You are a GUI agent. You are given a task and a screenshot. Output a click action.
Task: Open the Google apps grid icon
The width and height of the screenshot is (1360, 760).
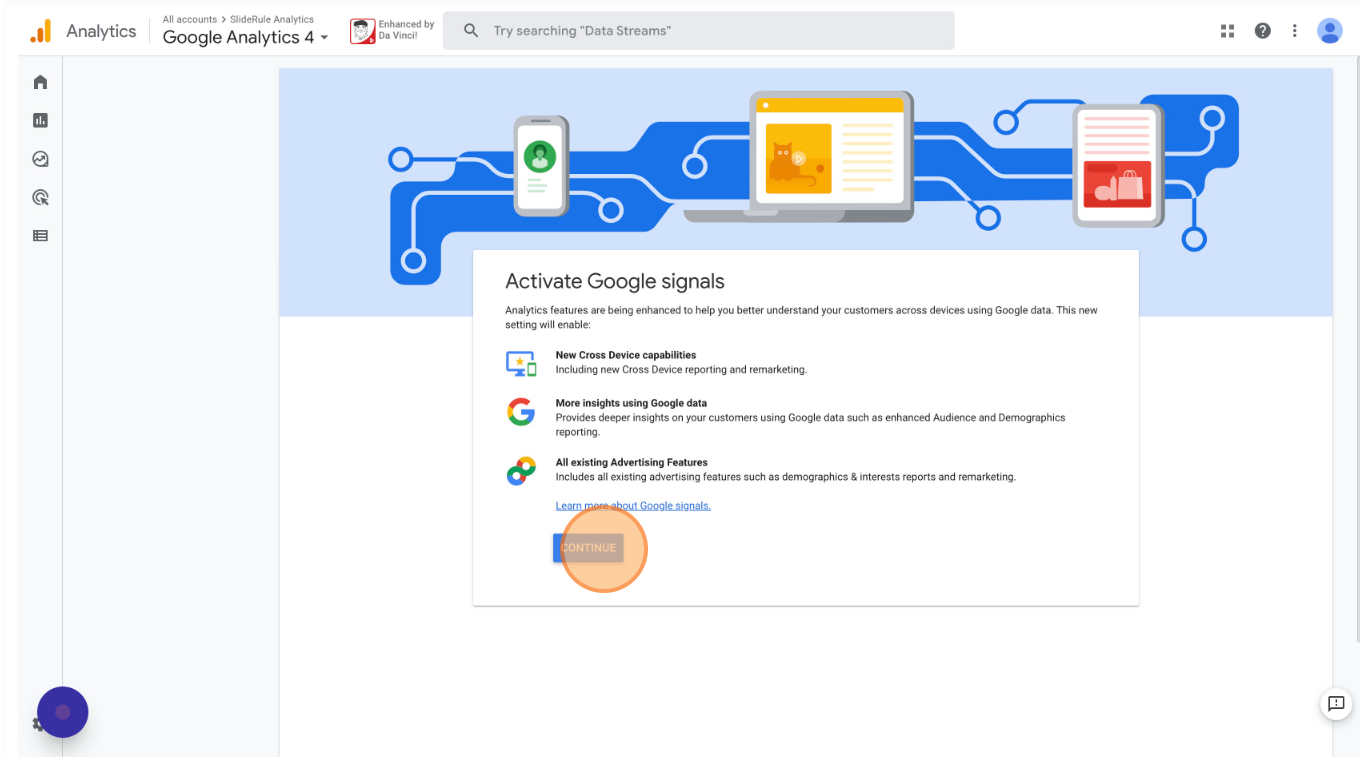1228,31
